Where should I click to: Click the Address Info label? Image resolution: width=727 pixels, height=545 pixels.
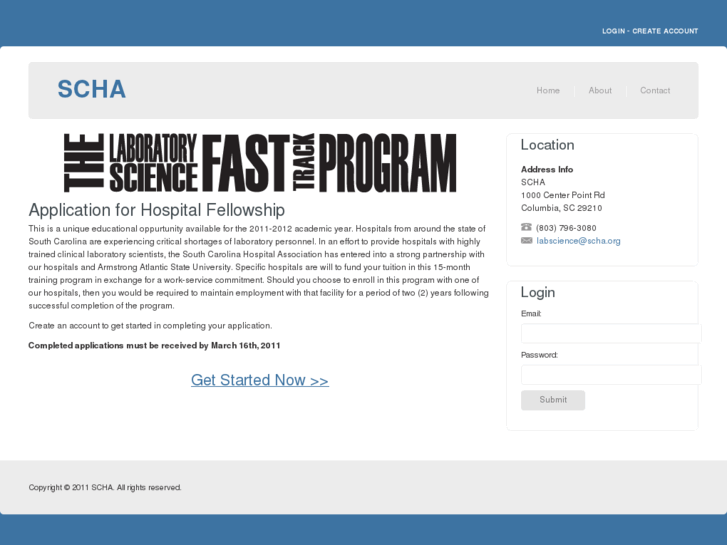[x=547, y=169]
